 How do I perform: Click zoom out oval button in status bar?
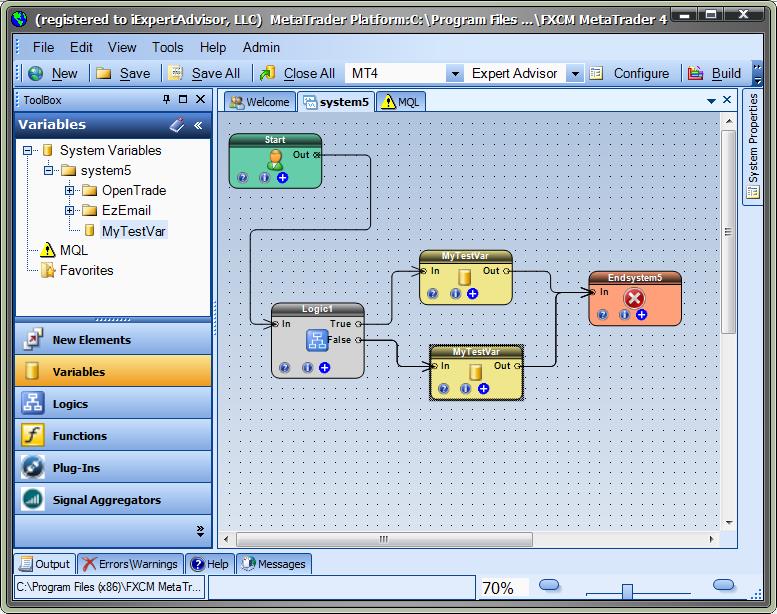click(x=549, y=585)
